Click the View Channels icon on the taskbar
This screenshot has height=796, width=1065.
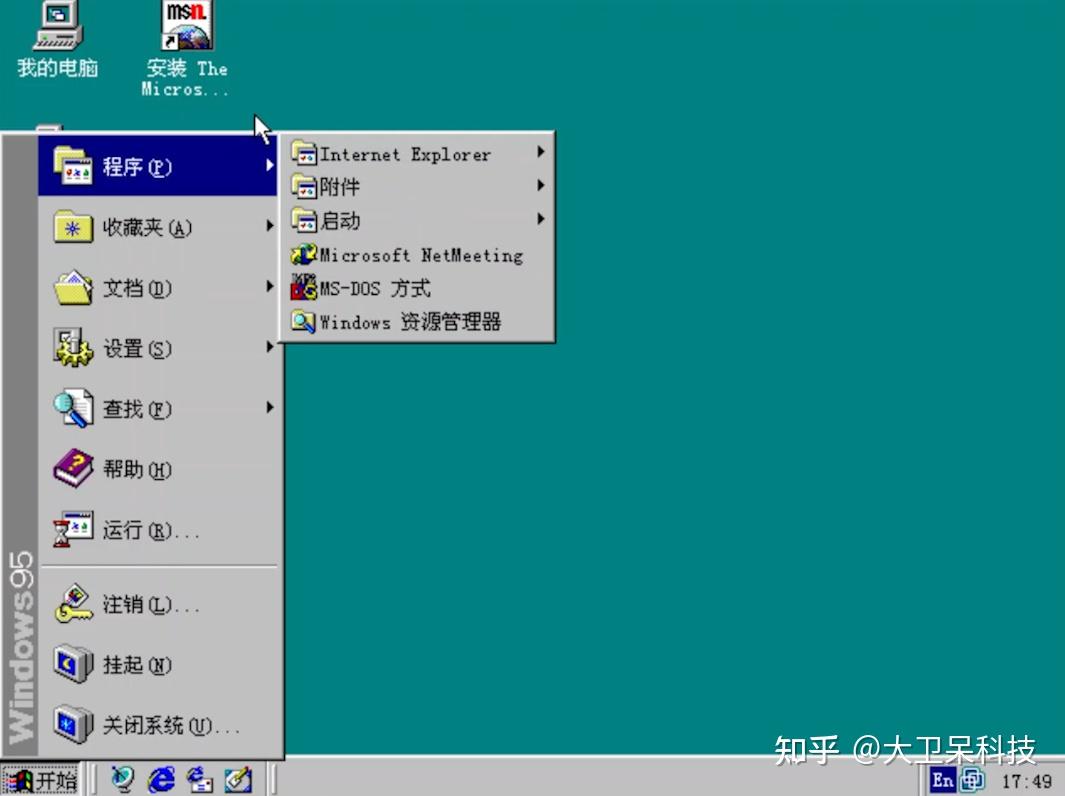(238, 779)
